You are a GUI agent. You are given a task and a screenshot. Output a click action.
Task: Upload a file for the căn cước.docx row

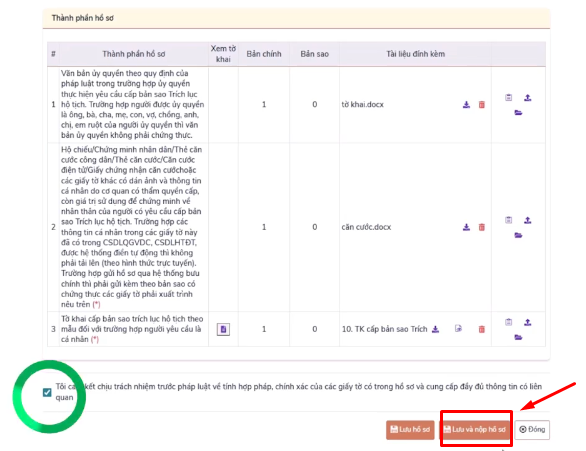[527, 220]
